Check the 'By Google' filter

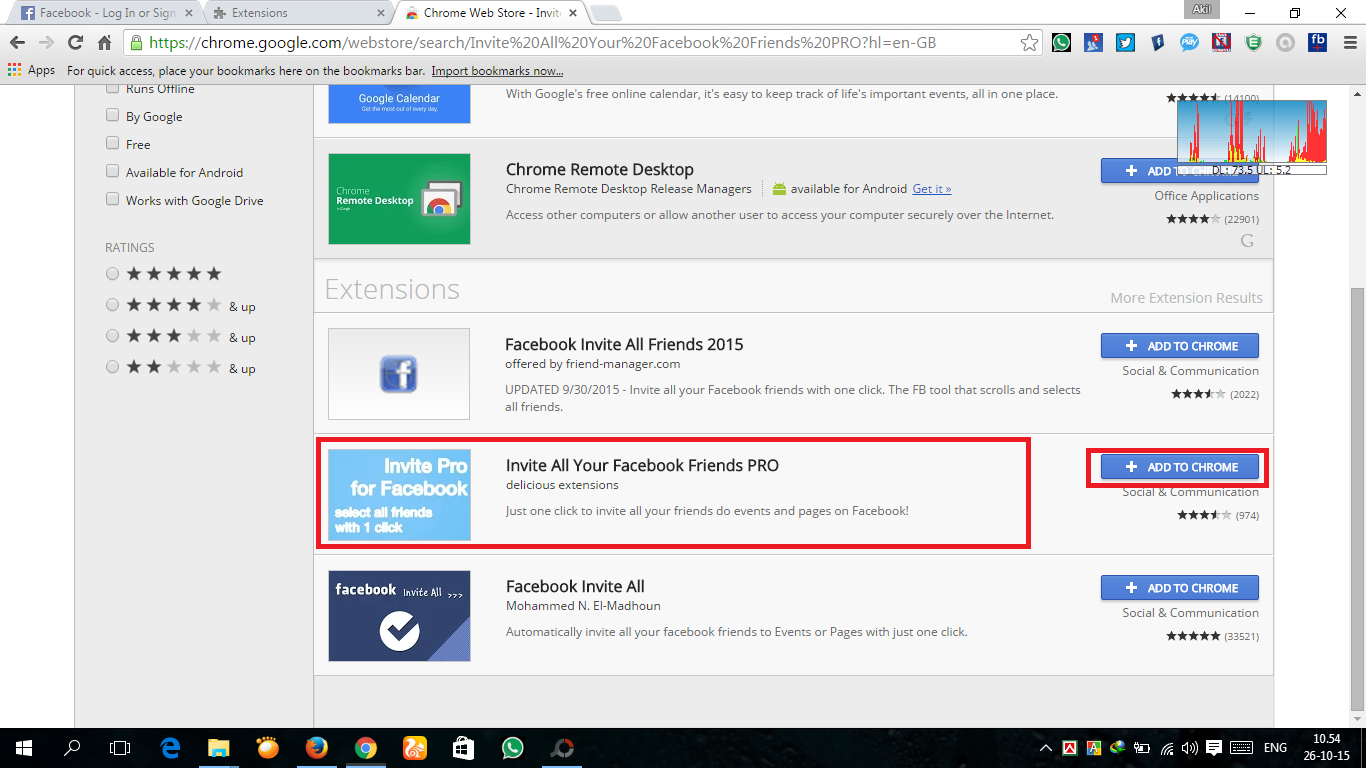click(x=113, y=116)
